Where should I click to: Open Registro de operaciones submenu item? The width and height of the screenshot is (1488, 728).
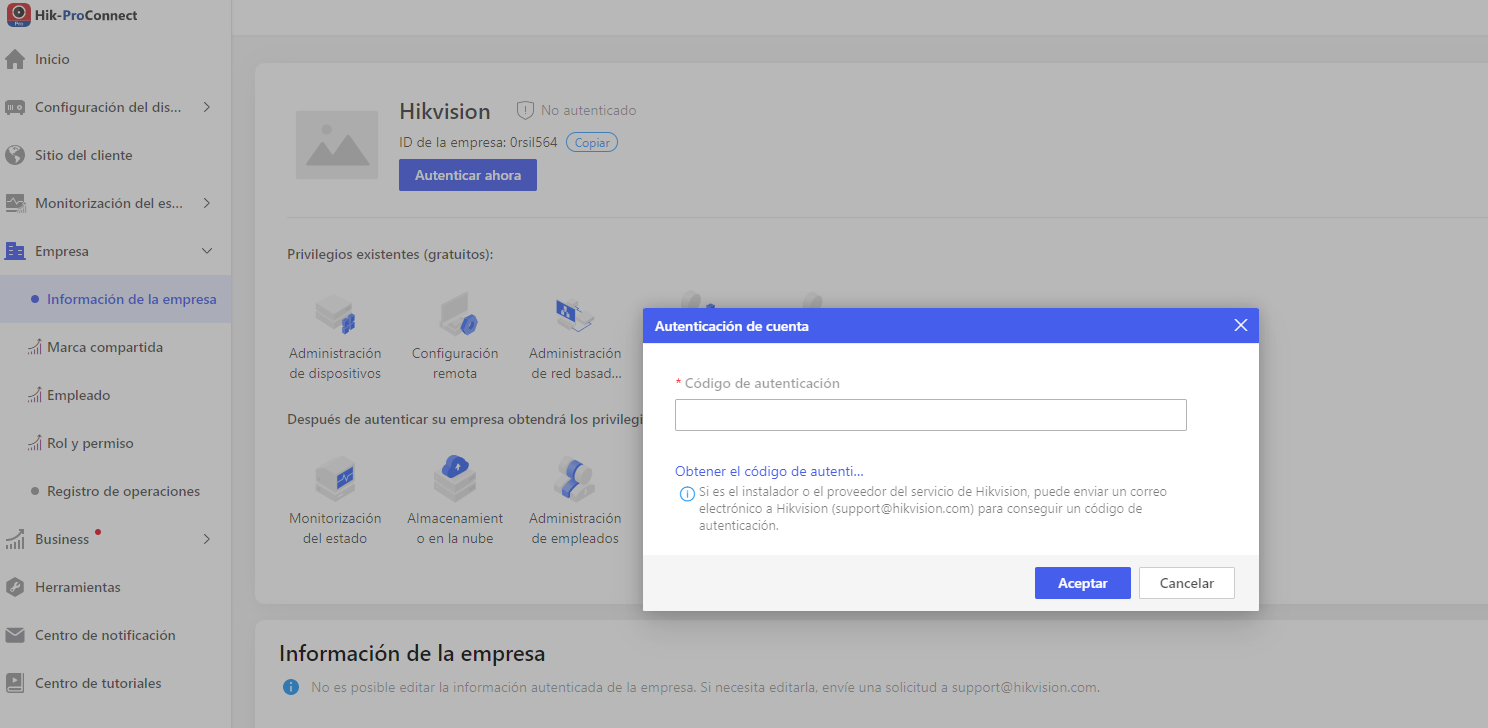(115, 491)
